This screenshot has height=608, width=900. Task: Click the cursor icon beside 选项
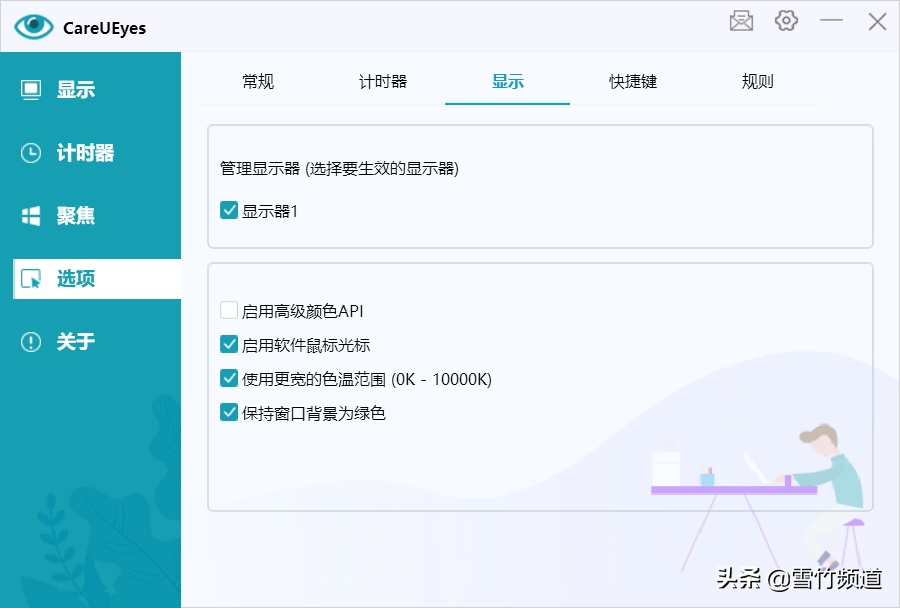click(x=31, y=279)
